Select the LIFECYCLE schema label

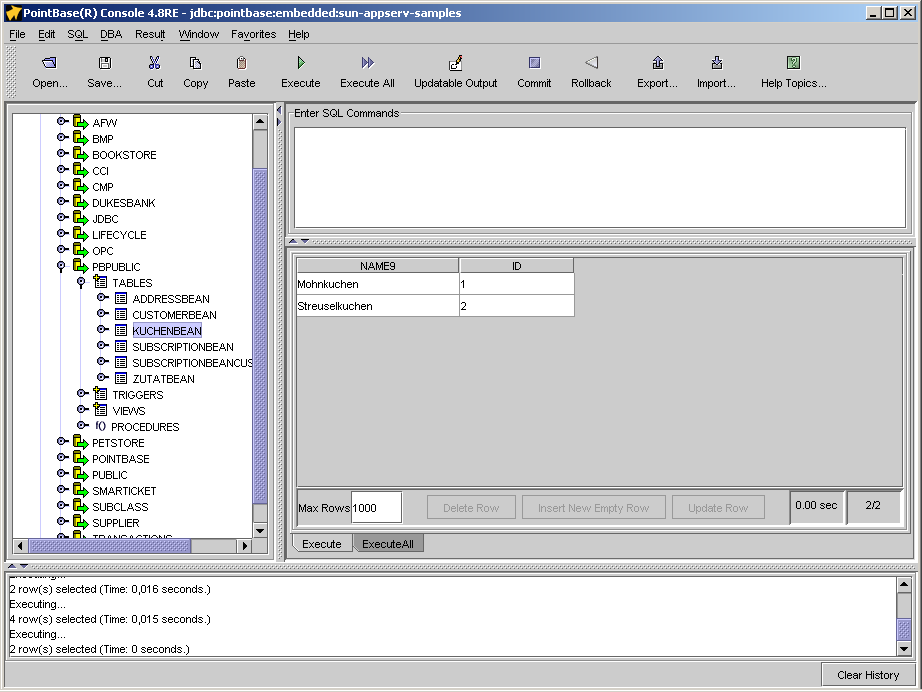(x=119, y=235)
